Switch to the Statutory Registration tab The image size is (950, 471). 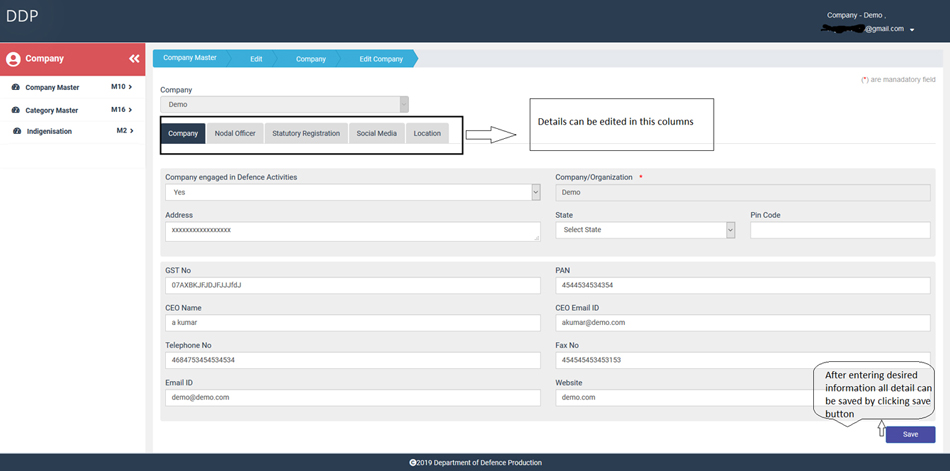tap(306, 133)
